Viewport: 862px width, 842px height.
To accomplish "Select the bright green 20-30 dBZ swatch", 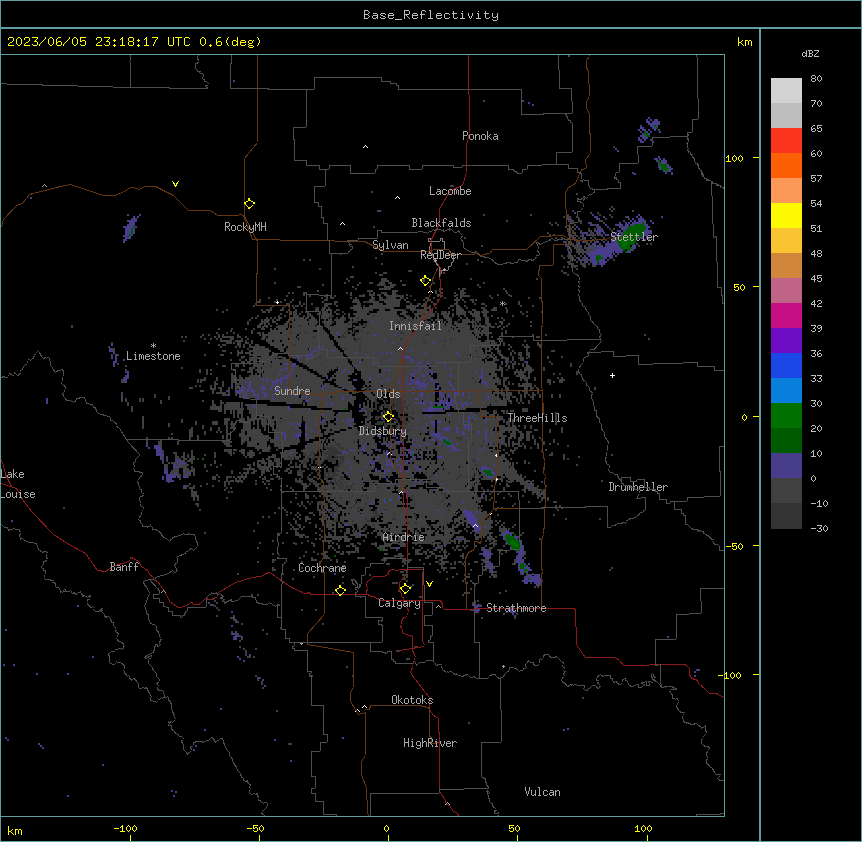I will (x=786, y=416).
